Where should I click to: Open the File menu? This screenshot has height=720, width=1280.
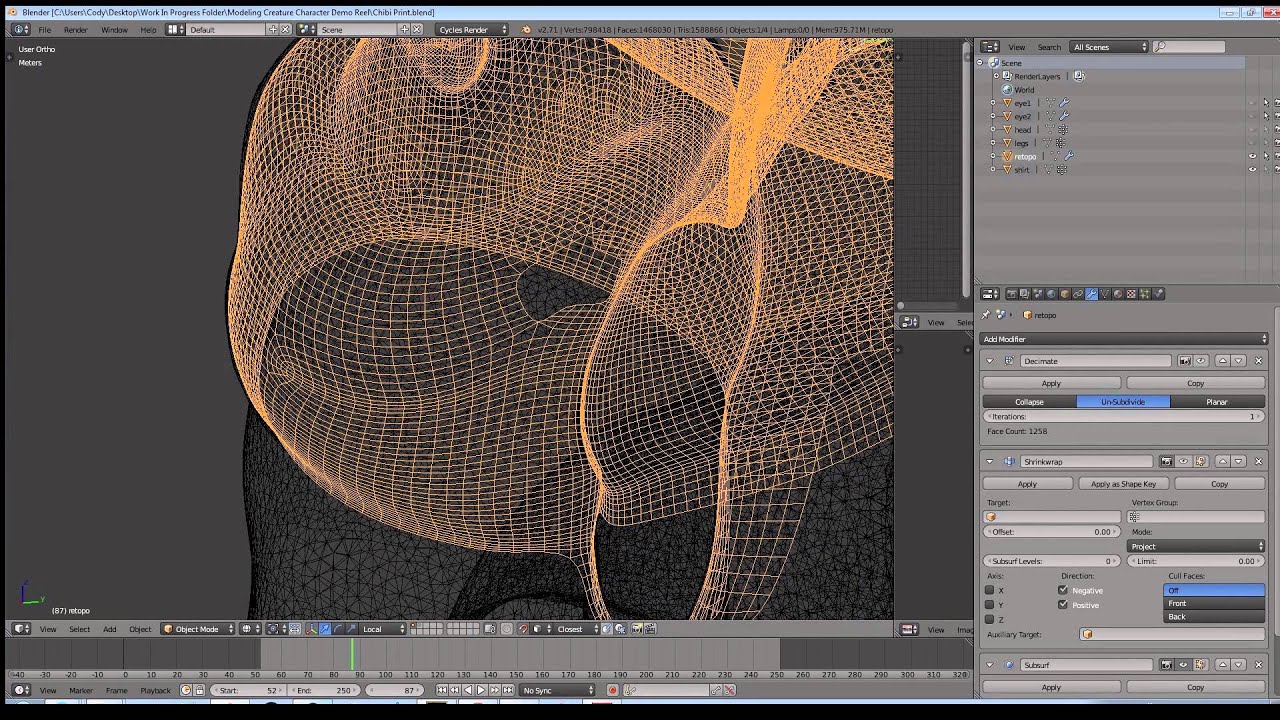45,29
